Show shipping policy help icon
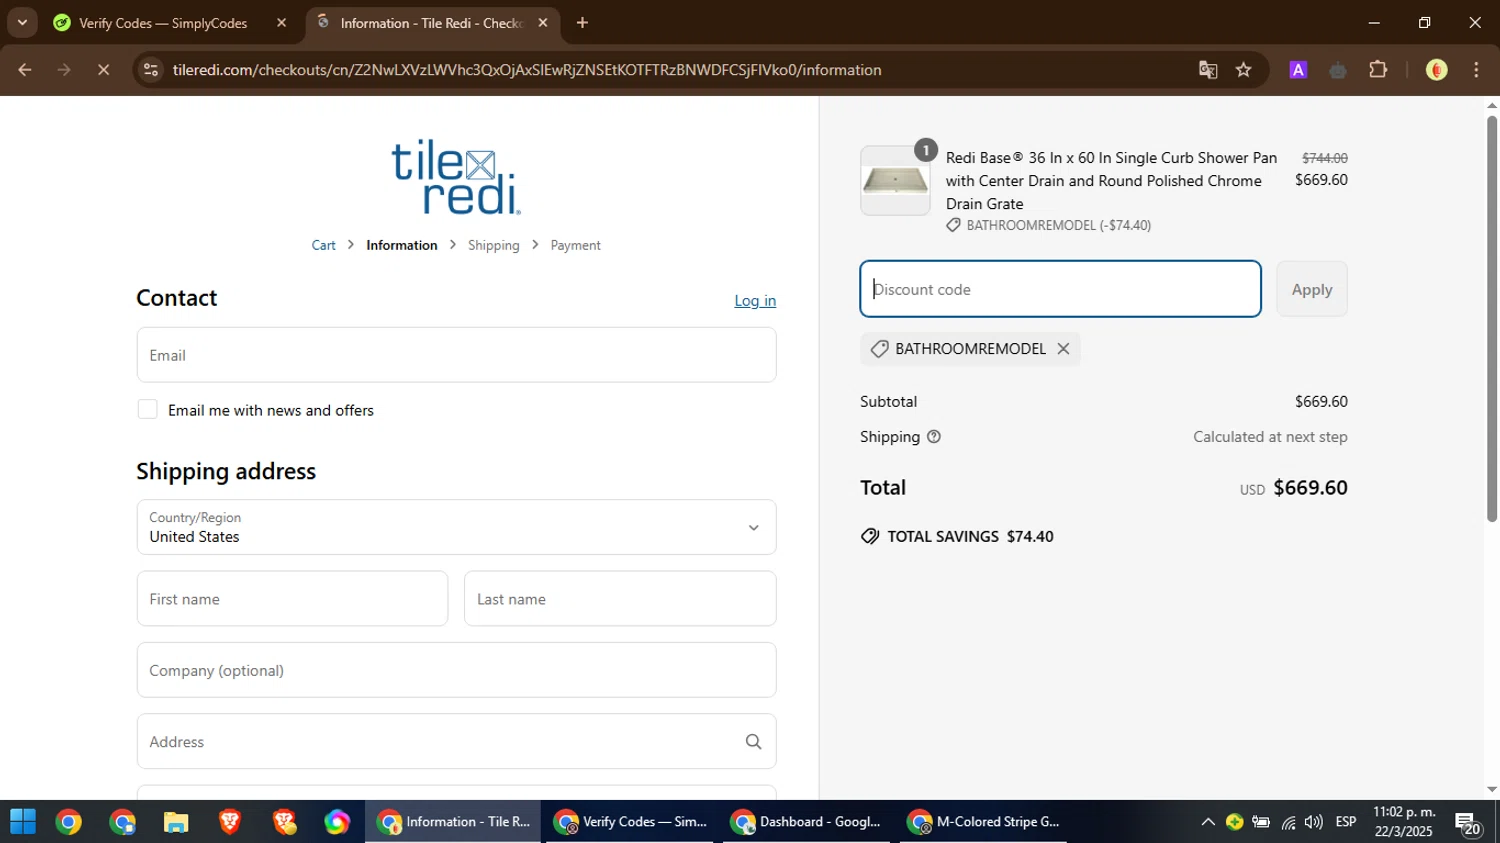1500x843 pixels. click(934, 437)
